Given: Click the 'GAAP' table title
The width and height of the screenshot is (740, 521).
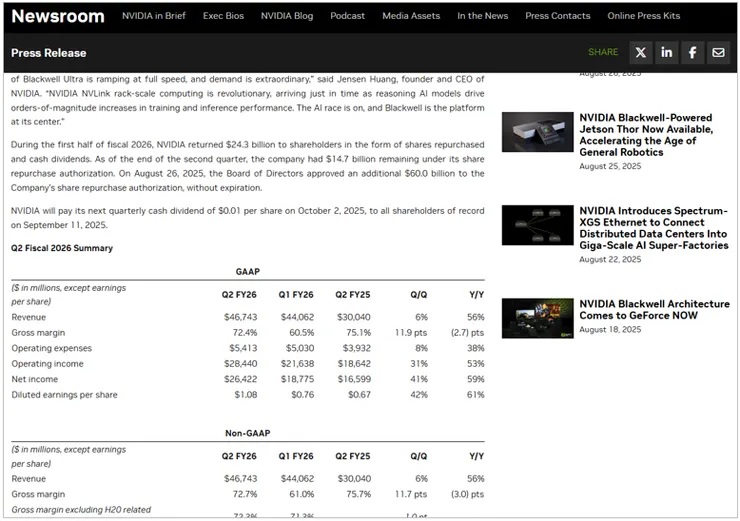Looking at the screenshot, I should (x=248, y=272).
